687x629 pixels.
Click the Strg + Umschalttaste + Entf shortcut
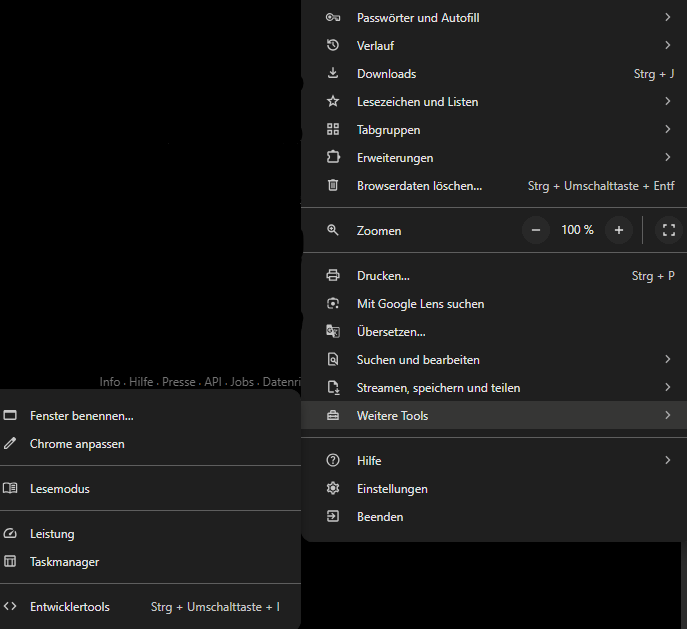click(601, 186)
